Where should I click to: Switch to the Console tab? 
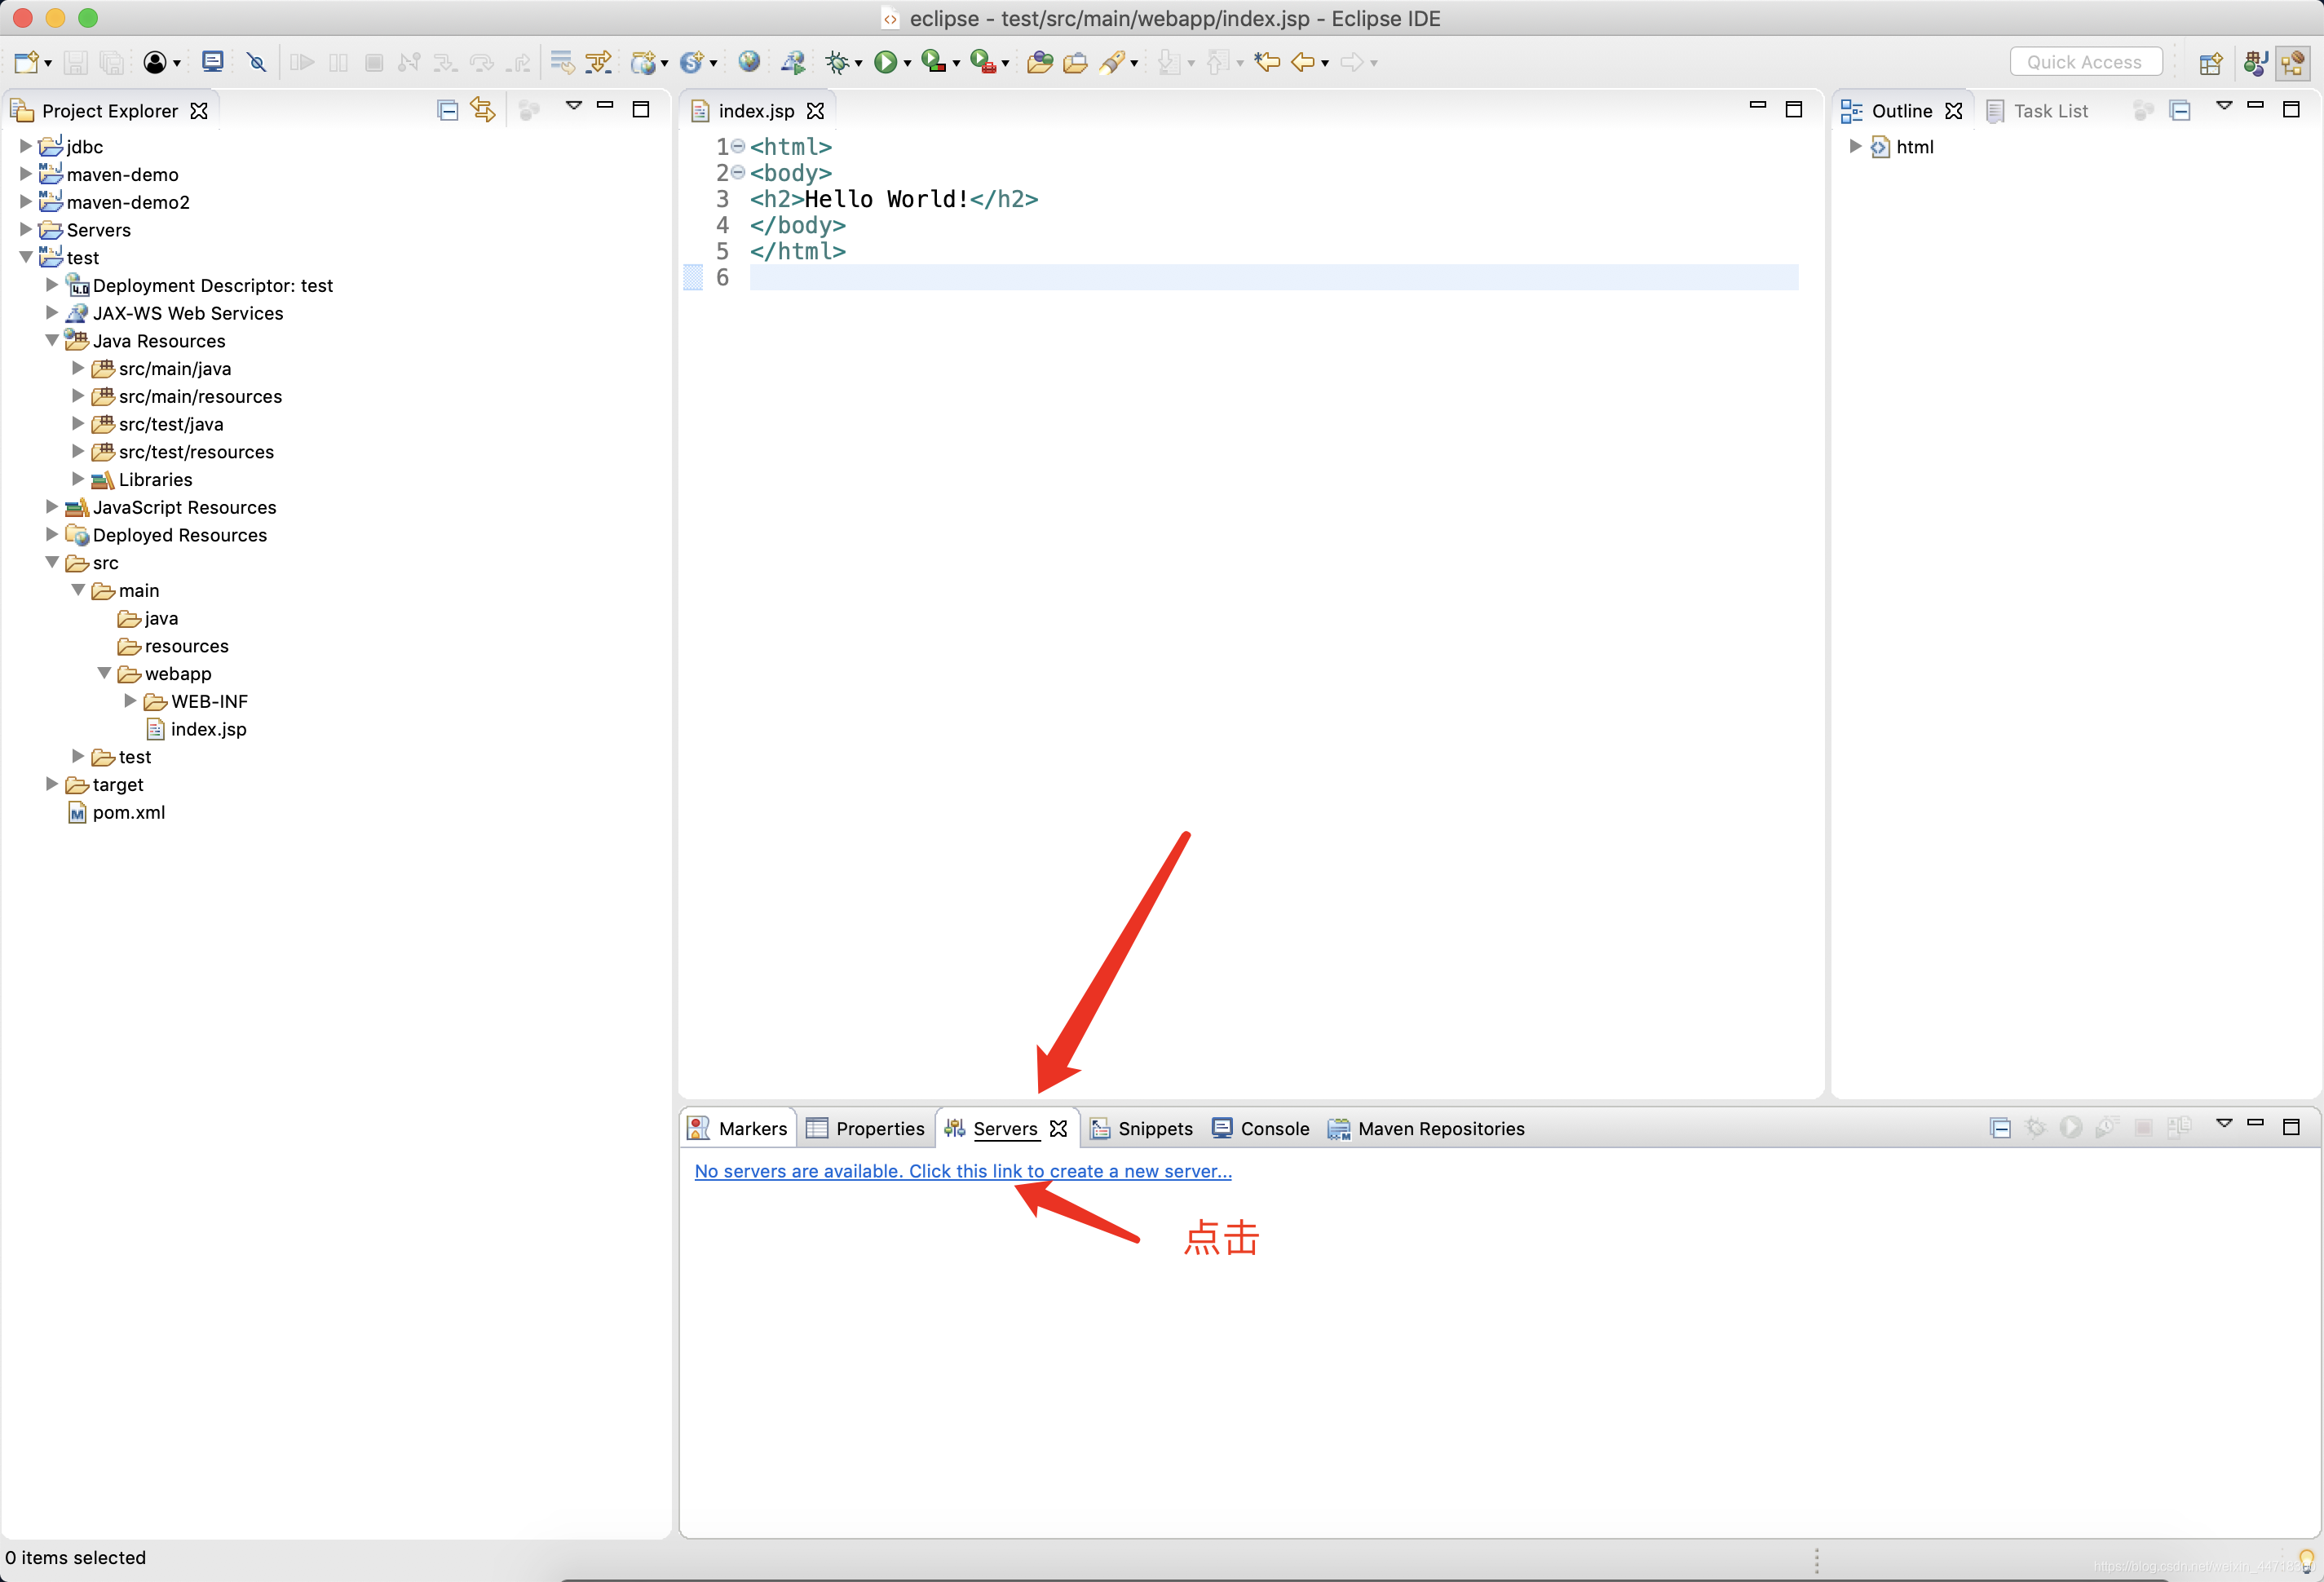coord(1273,1128)
